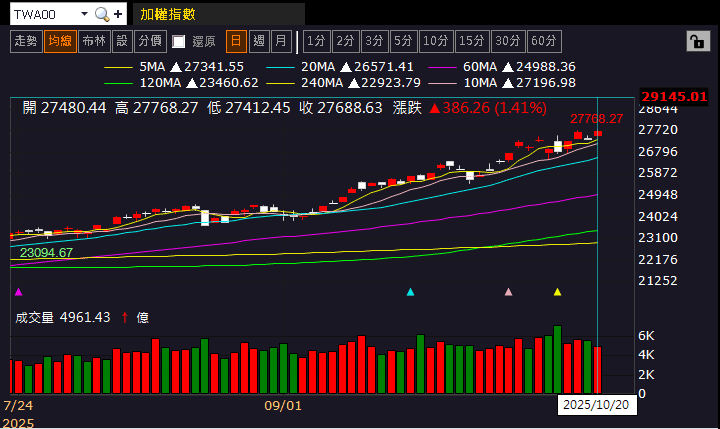Switch to daily 日 period

point(236,41)
